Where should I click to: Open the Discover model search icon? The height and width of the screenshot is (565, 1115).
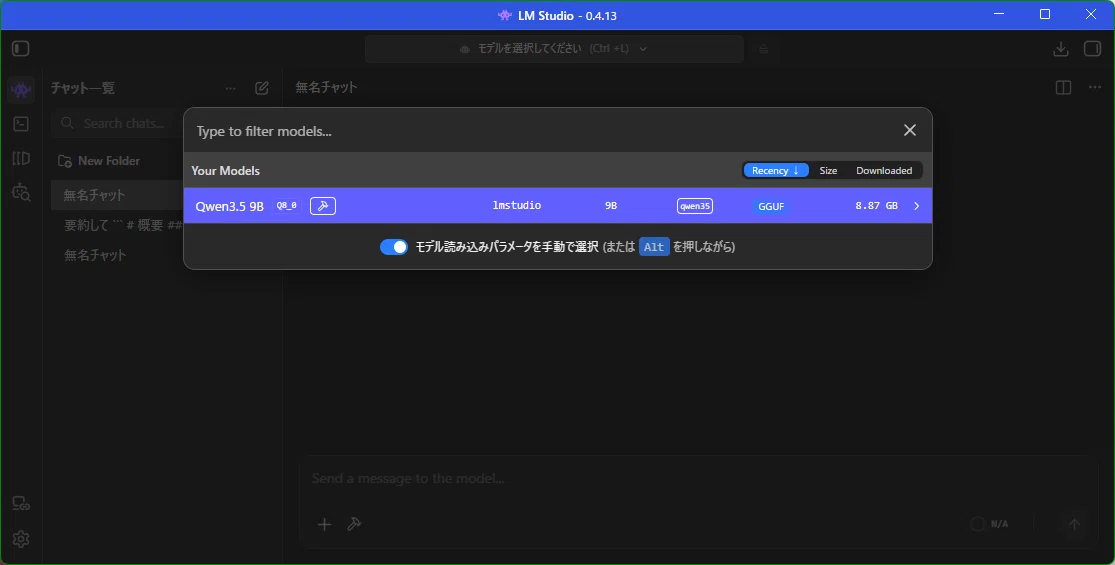[x=21, y=192]
